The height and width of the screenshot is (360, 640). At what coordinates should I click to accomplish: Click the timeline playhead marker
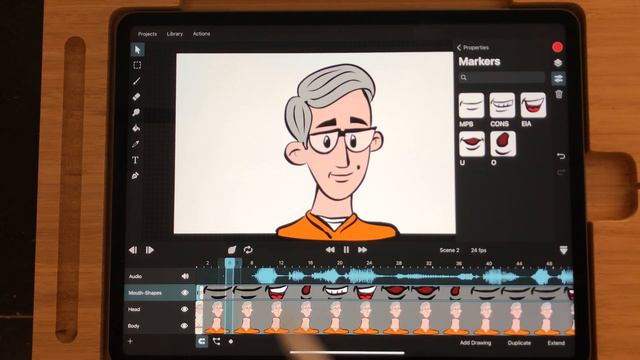click(x=230, y=263)
